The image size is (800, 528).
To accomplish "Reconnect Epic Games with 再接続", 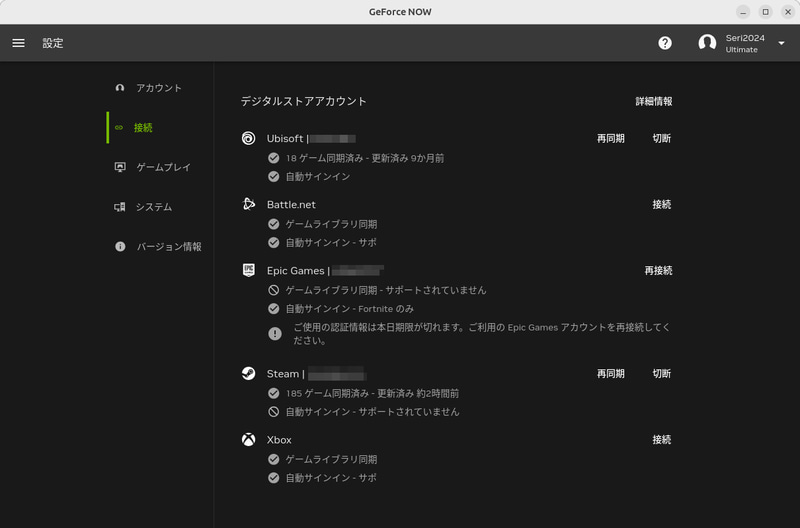I will click(x=658, y=270).
